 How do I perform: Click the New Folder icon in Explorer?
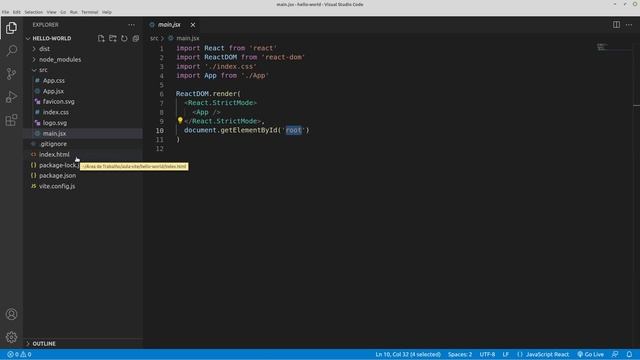[x=113, y=38]
